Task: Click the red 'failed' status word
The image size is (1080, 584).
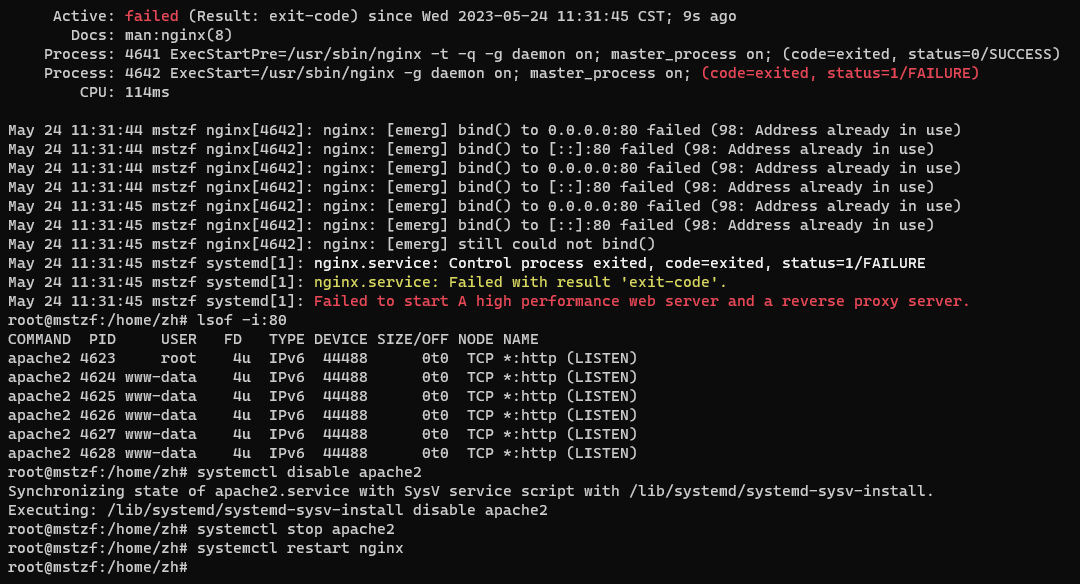Action: tap(152, 16)
